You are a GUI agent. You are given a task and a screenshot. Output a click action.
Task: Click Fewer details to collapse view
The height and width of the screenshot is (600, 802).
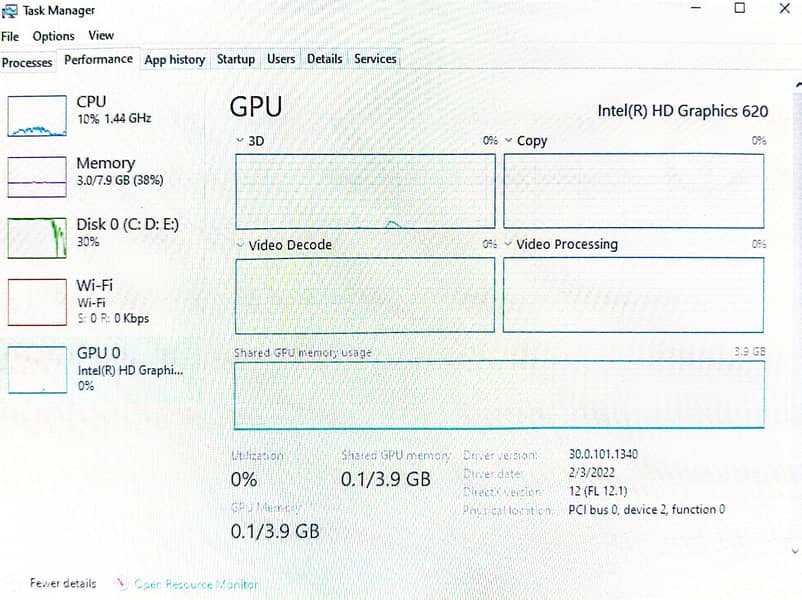[65, 584]
